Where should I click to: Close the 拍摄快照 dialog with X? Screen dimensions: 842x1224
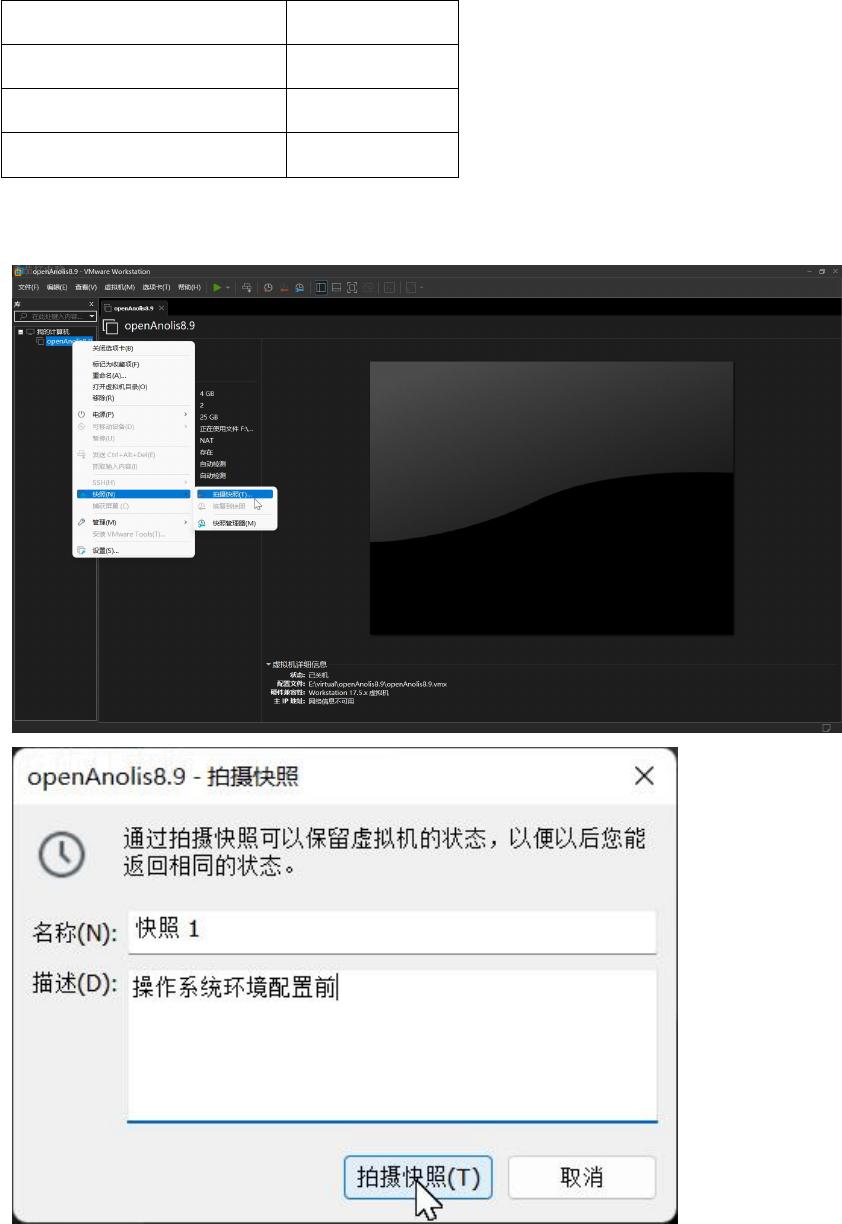(645, 775)
